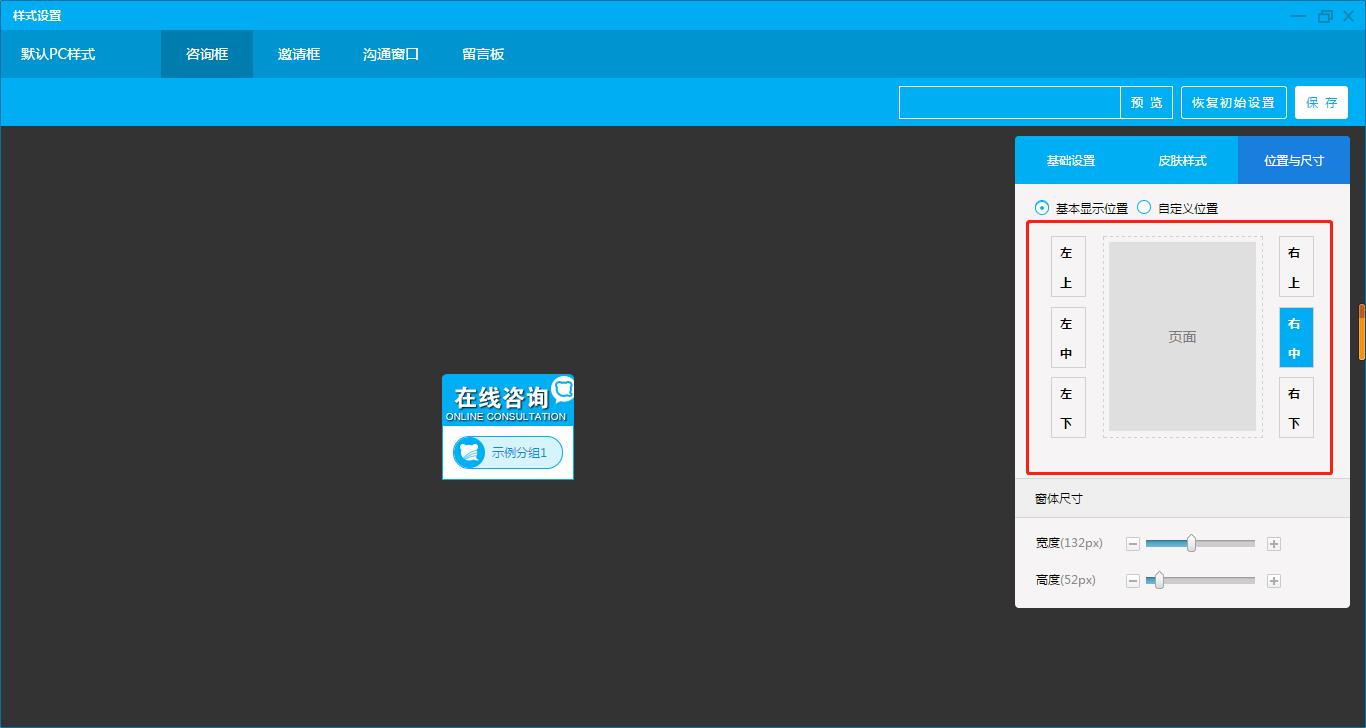Decrease height with the 高度 minus icon
1366x728 pixels.
(x=1133, y=581)
